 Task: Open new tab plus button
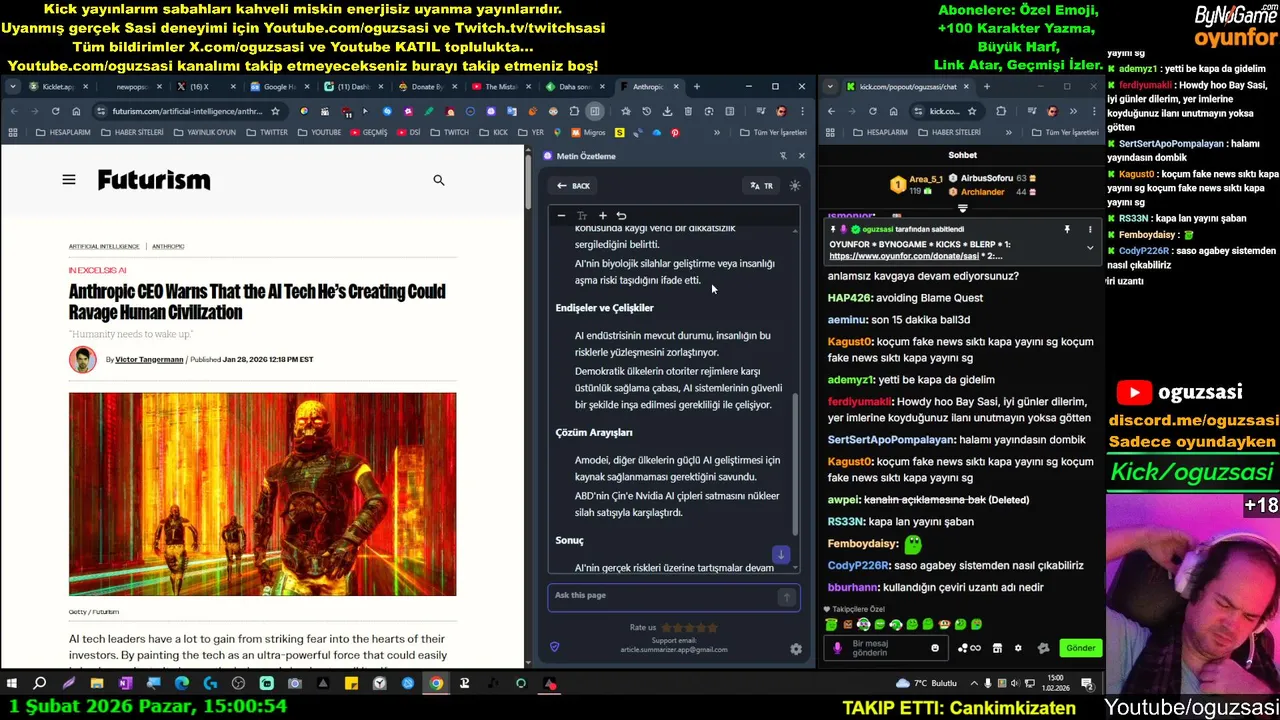pos(697,87)
